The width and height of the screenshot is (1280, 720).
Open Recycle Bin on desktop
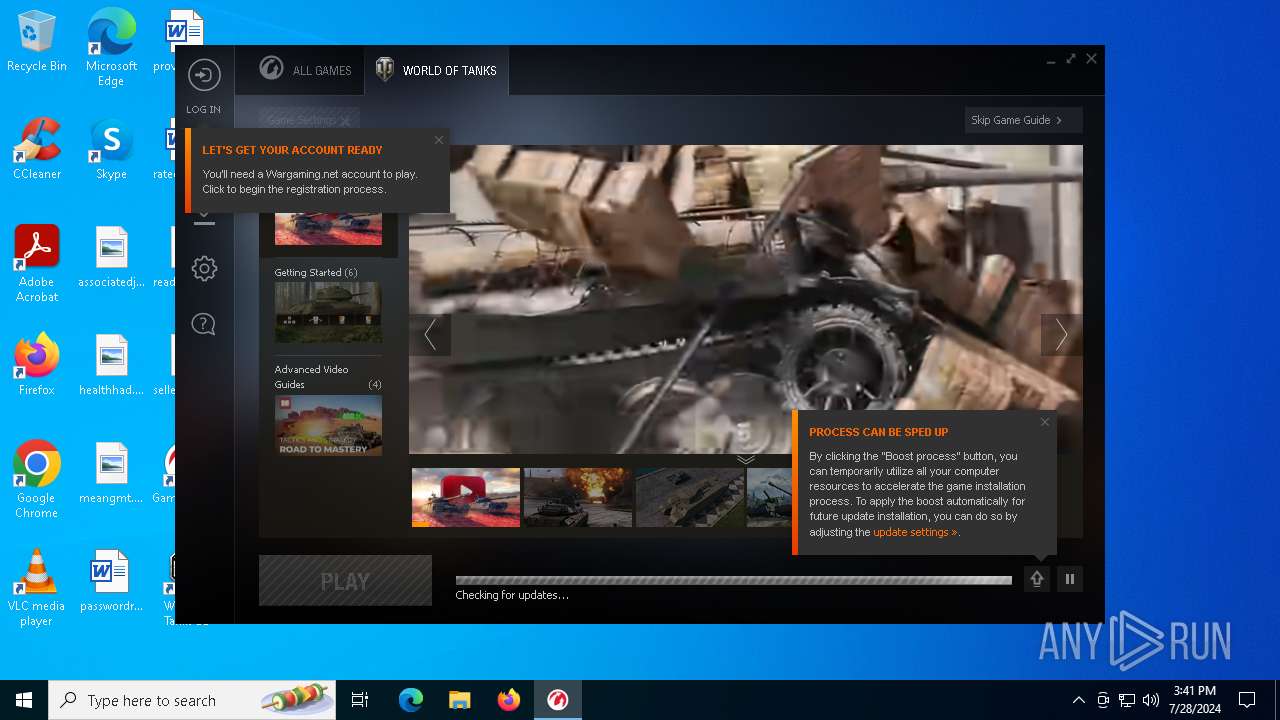tap(37, 42)
